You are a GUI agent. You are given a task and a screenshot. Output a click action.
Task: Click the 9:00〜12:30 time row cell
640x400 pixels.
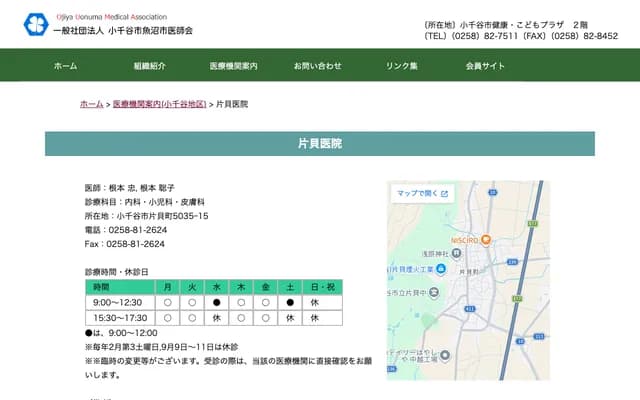pyautogui.click(x=118, y=302)
